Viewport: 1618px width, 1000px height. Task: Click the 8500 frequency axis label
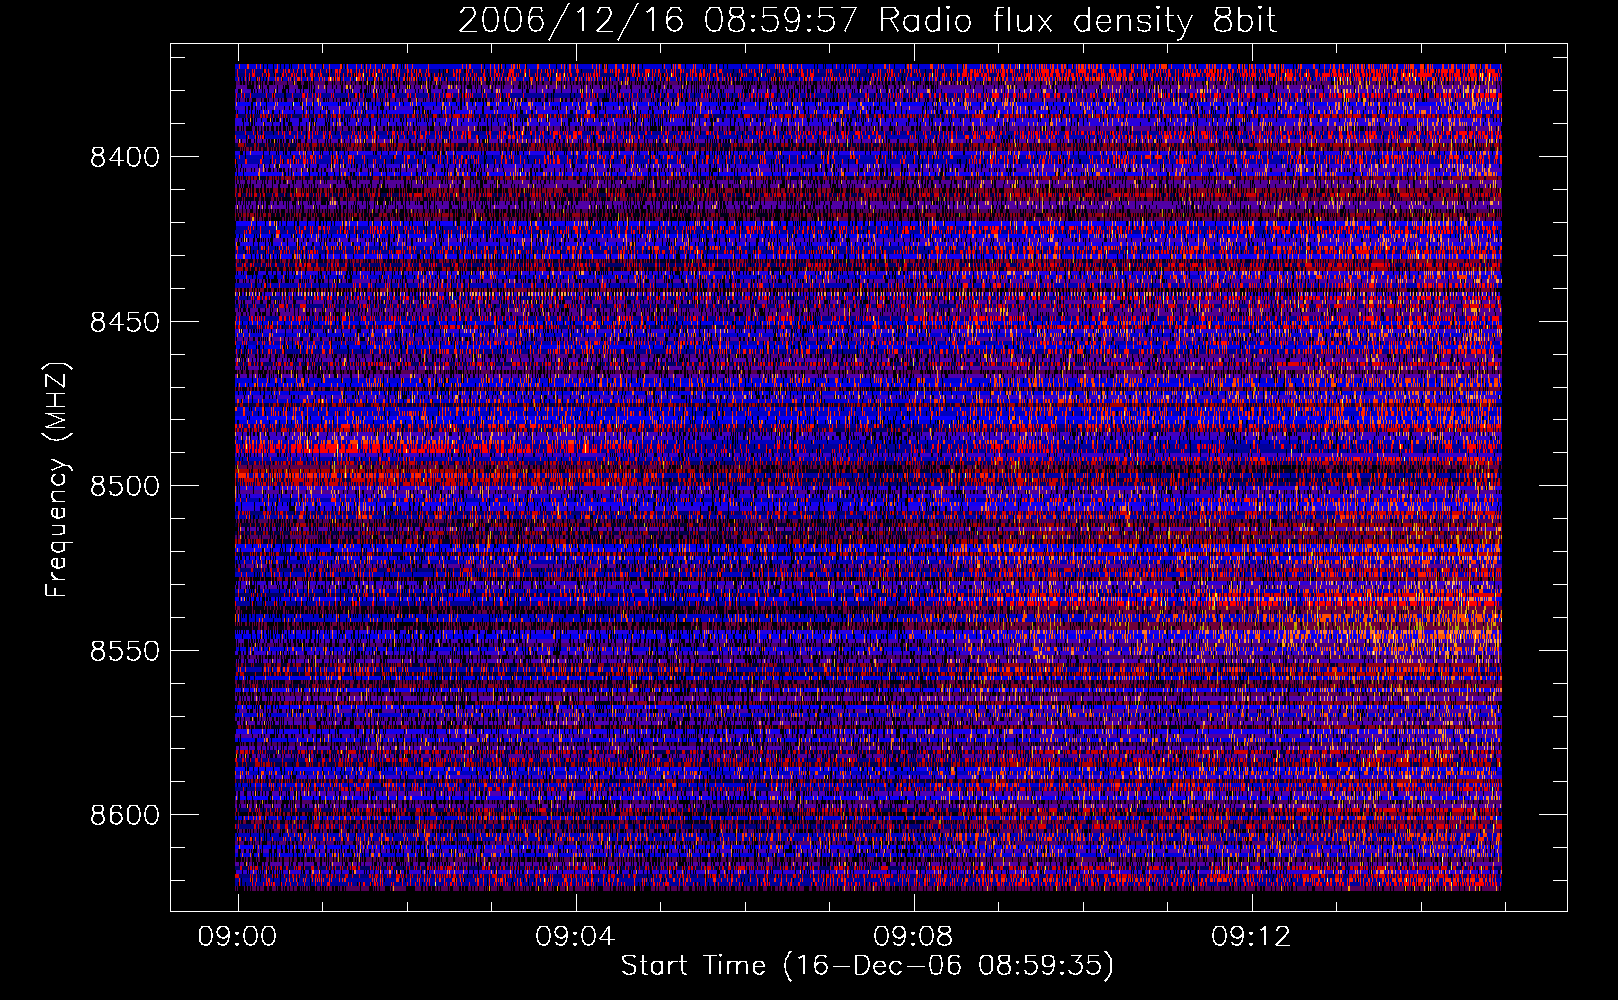(124, 486)
